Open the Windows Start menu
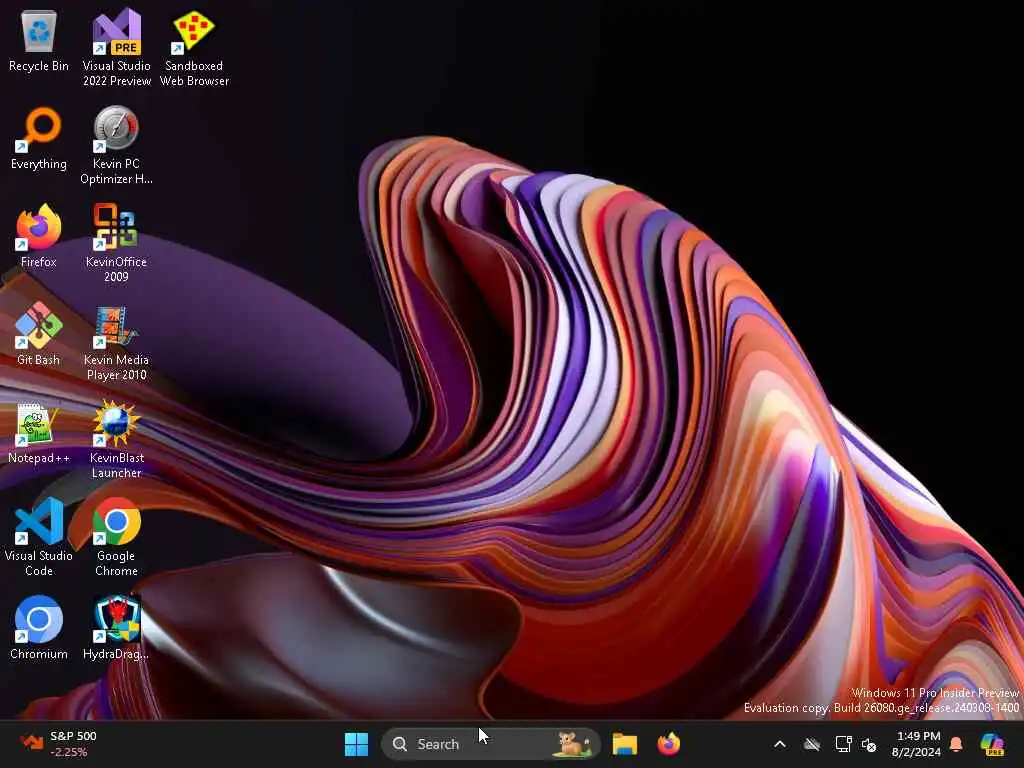 (x=357, y=744)
